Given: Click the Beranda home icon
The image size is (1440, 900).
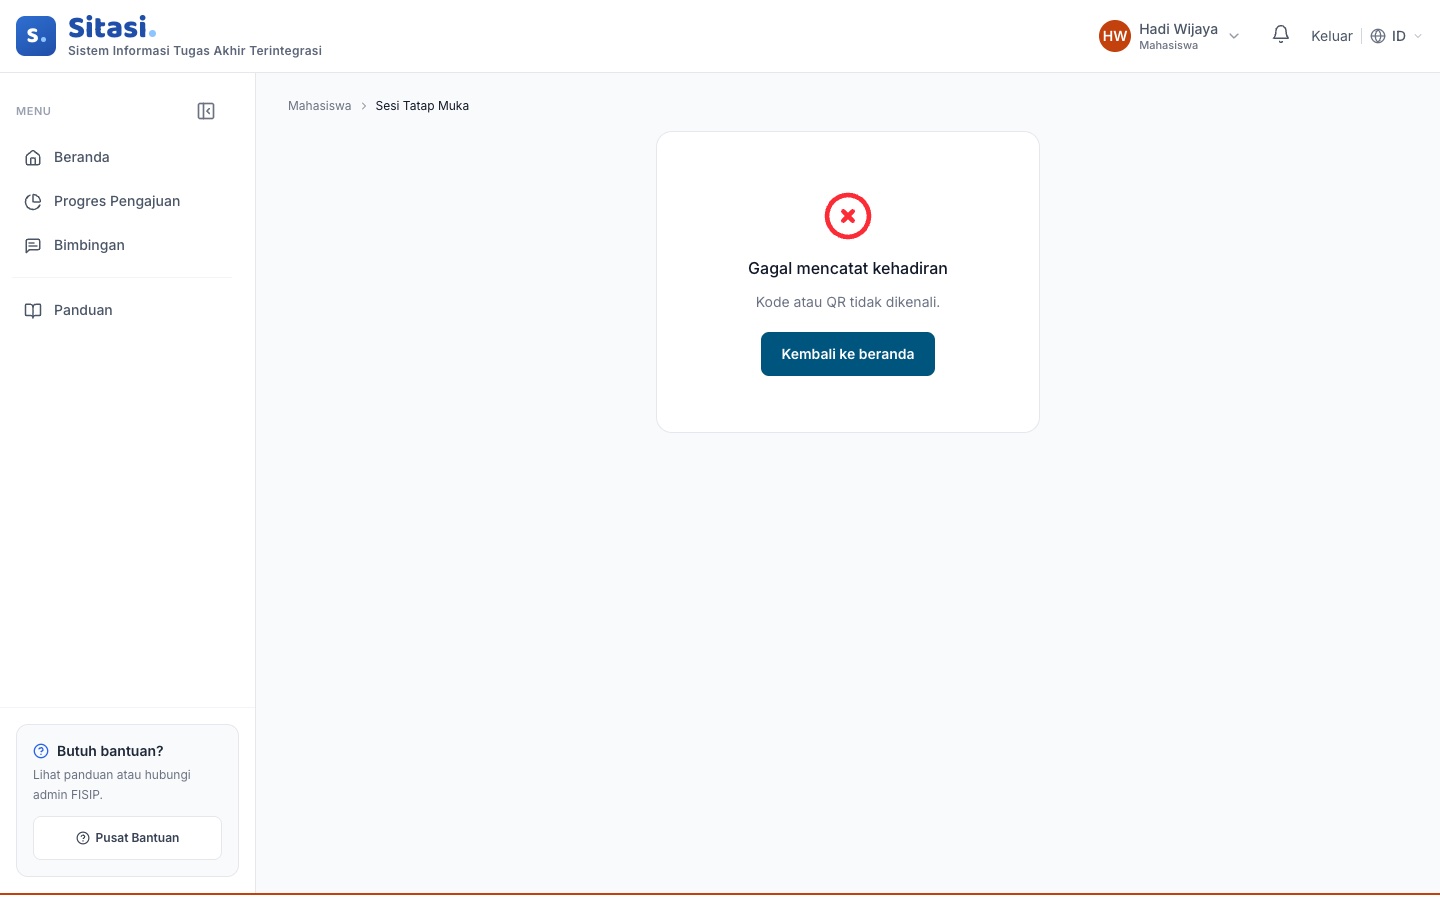Looking at the screenshot, I should 33,158.
